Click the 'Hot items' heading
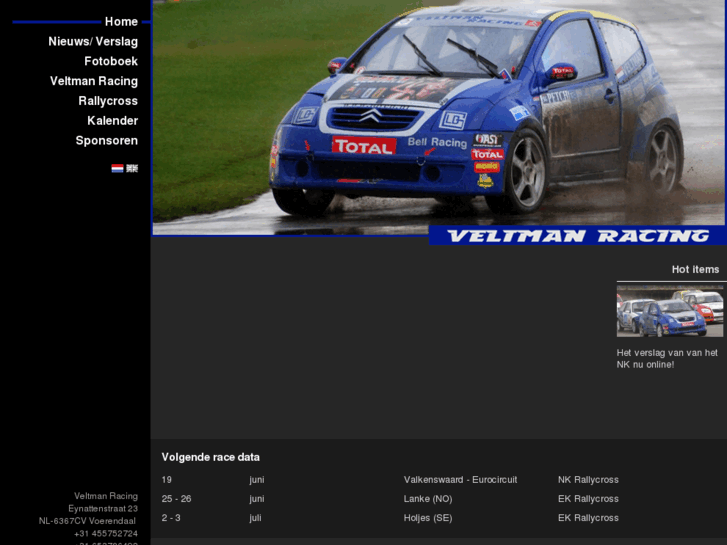The image size is (727, 545). 695,269
